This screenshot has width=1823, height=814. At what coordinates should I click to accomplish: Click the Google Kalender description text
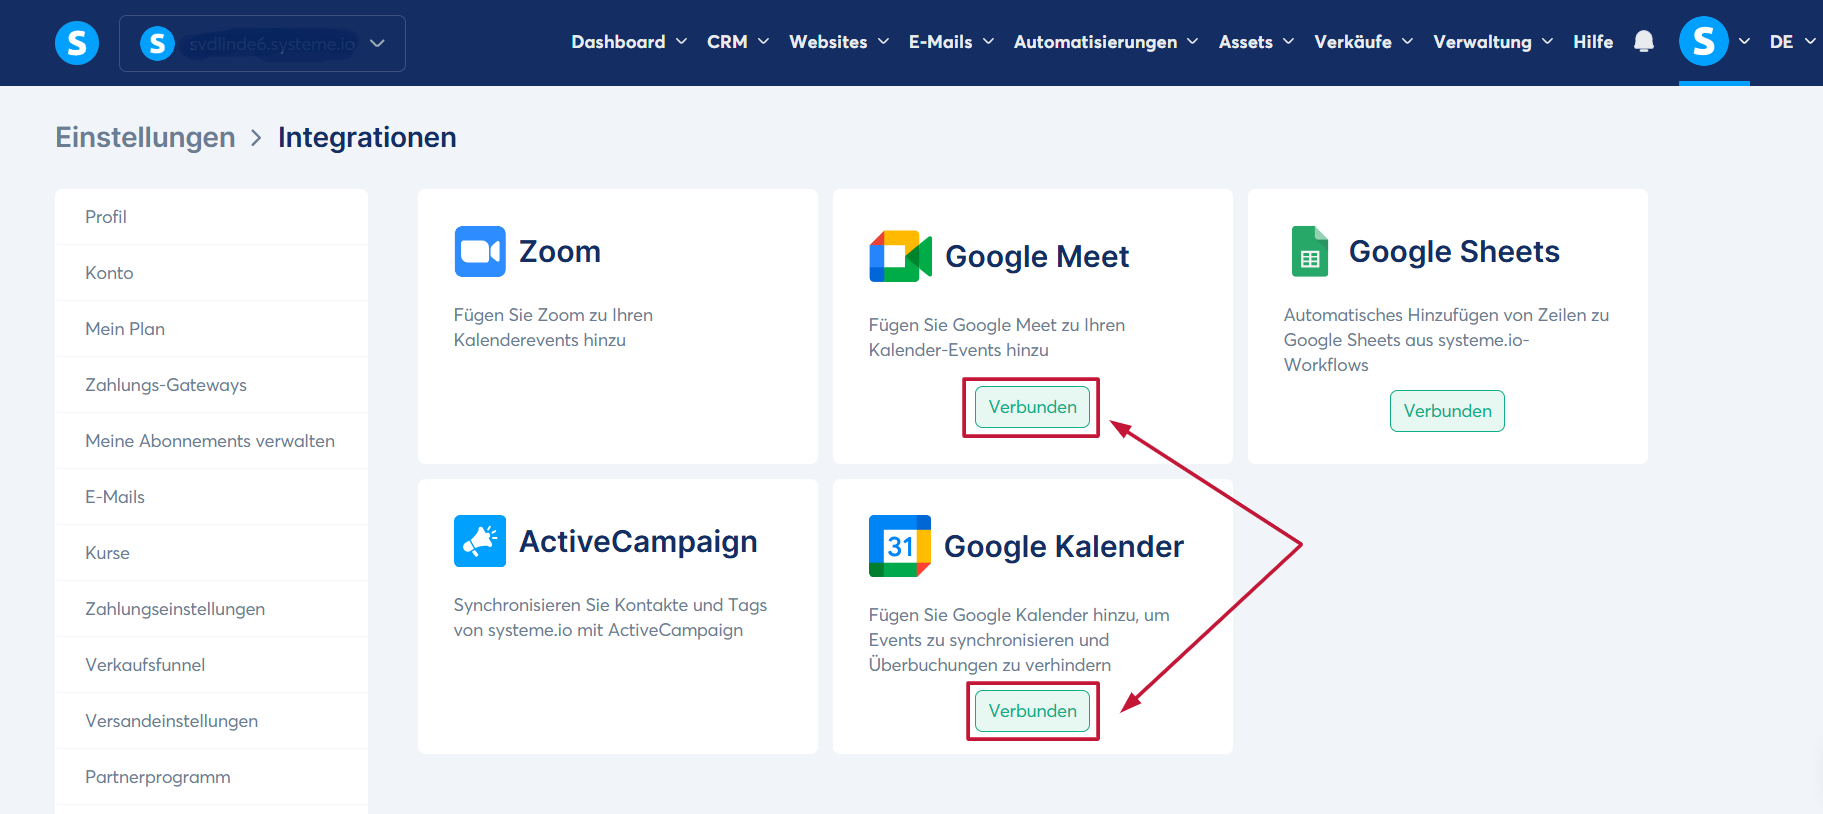click(x=1019, y=640)
